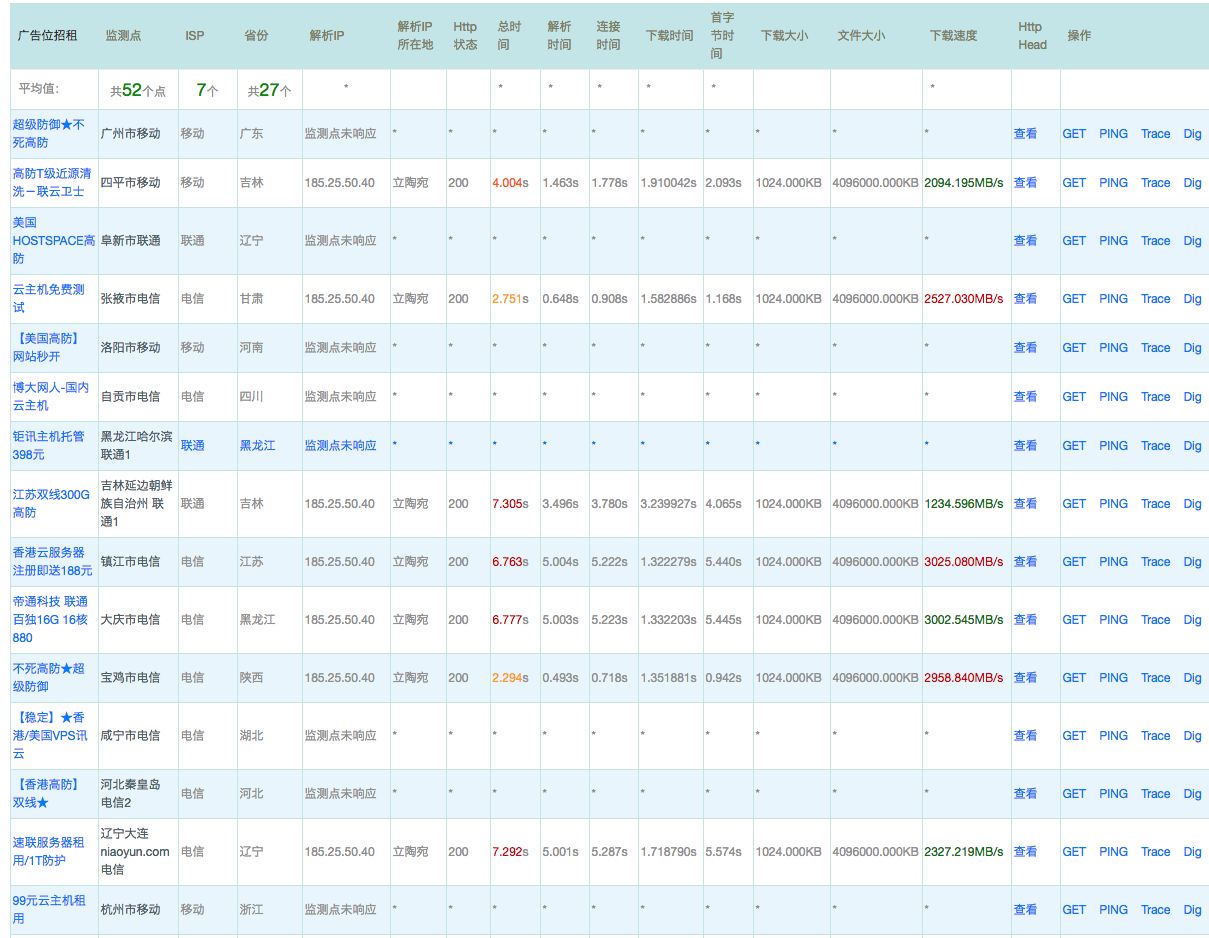1209x938 pixels.
Task: Run Trace for 杭州市移动 row
Action: [1155, 910]
